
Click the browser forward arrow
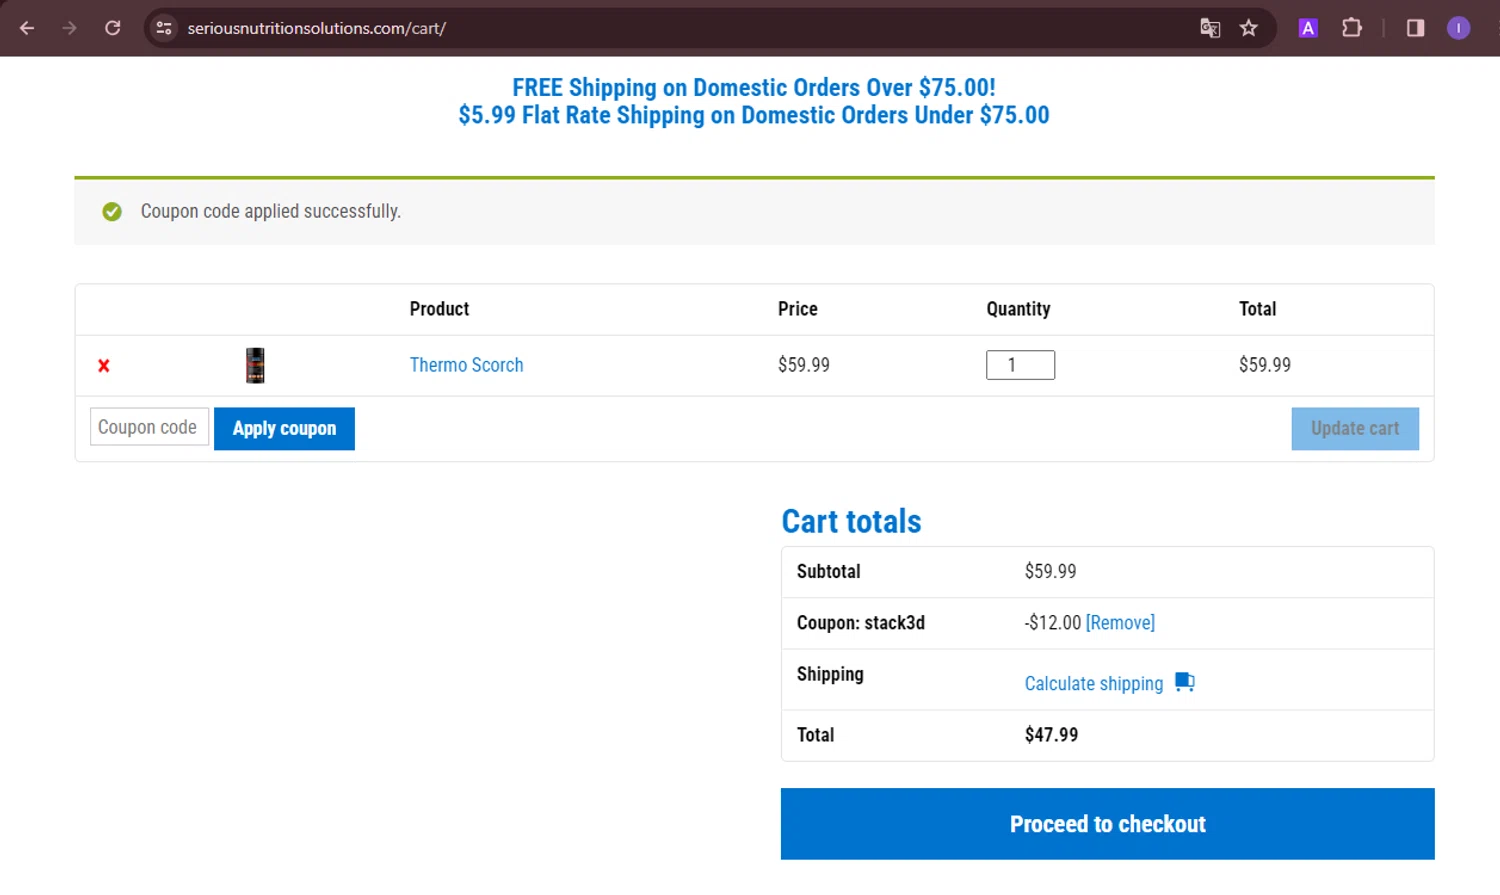point(69,28)
